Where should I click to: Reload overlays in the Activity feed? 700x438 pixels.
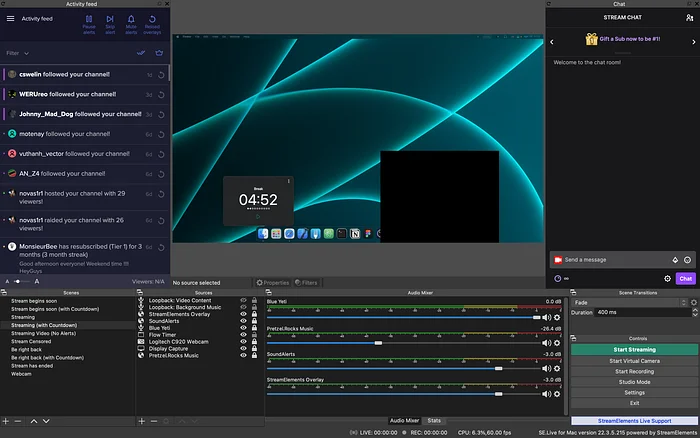(153, 20)
